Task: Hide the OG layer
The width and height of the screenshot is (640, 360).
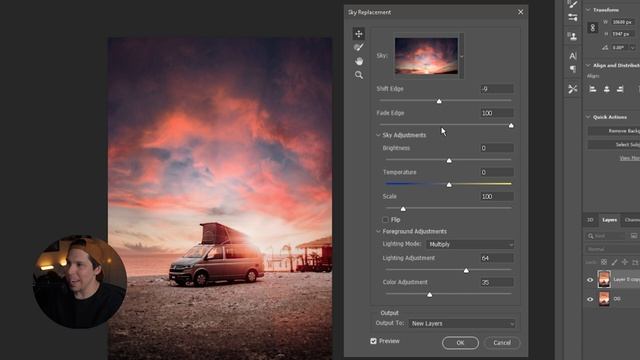Action: (590, 299)
